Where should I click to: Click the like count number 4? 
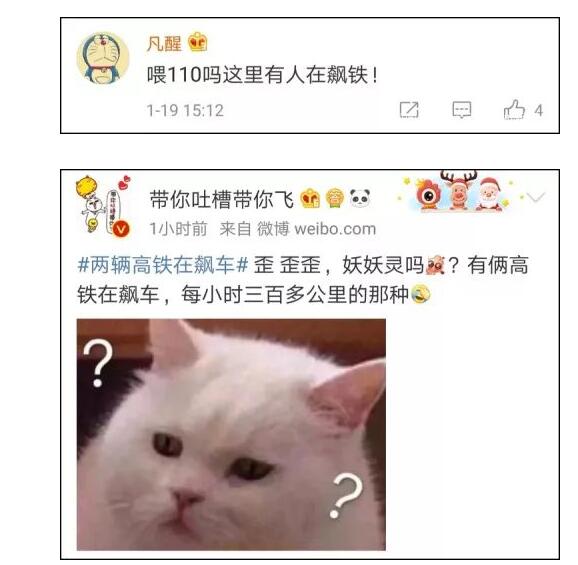pos(539,111)
